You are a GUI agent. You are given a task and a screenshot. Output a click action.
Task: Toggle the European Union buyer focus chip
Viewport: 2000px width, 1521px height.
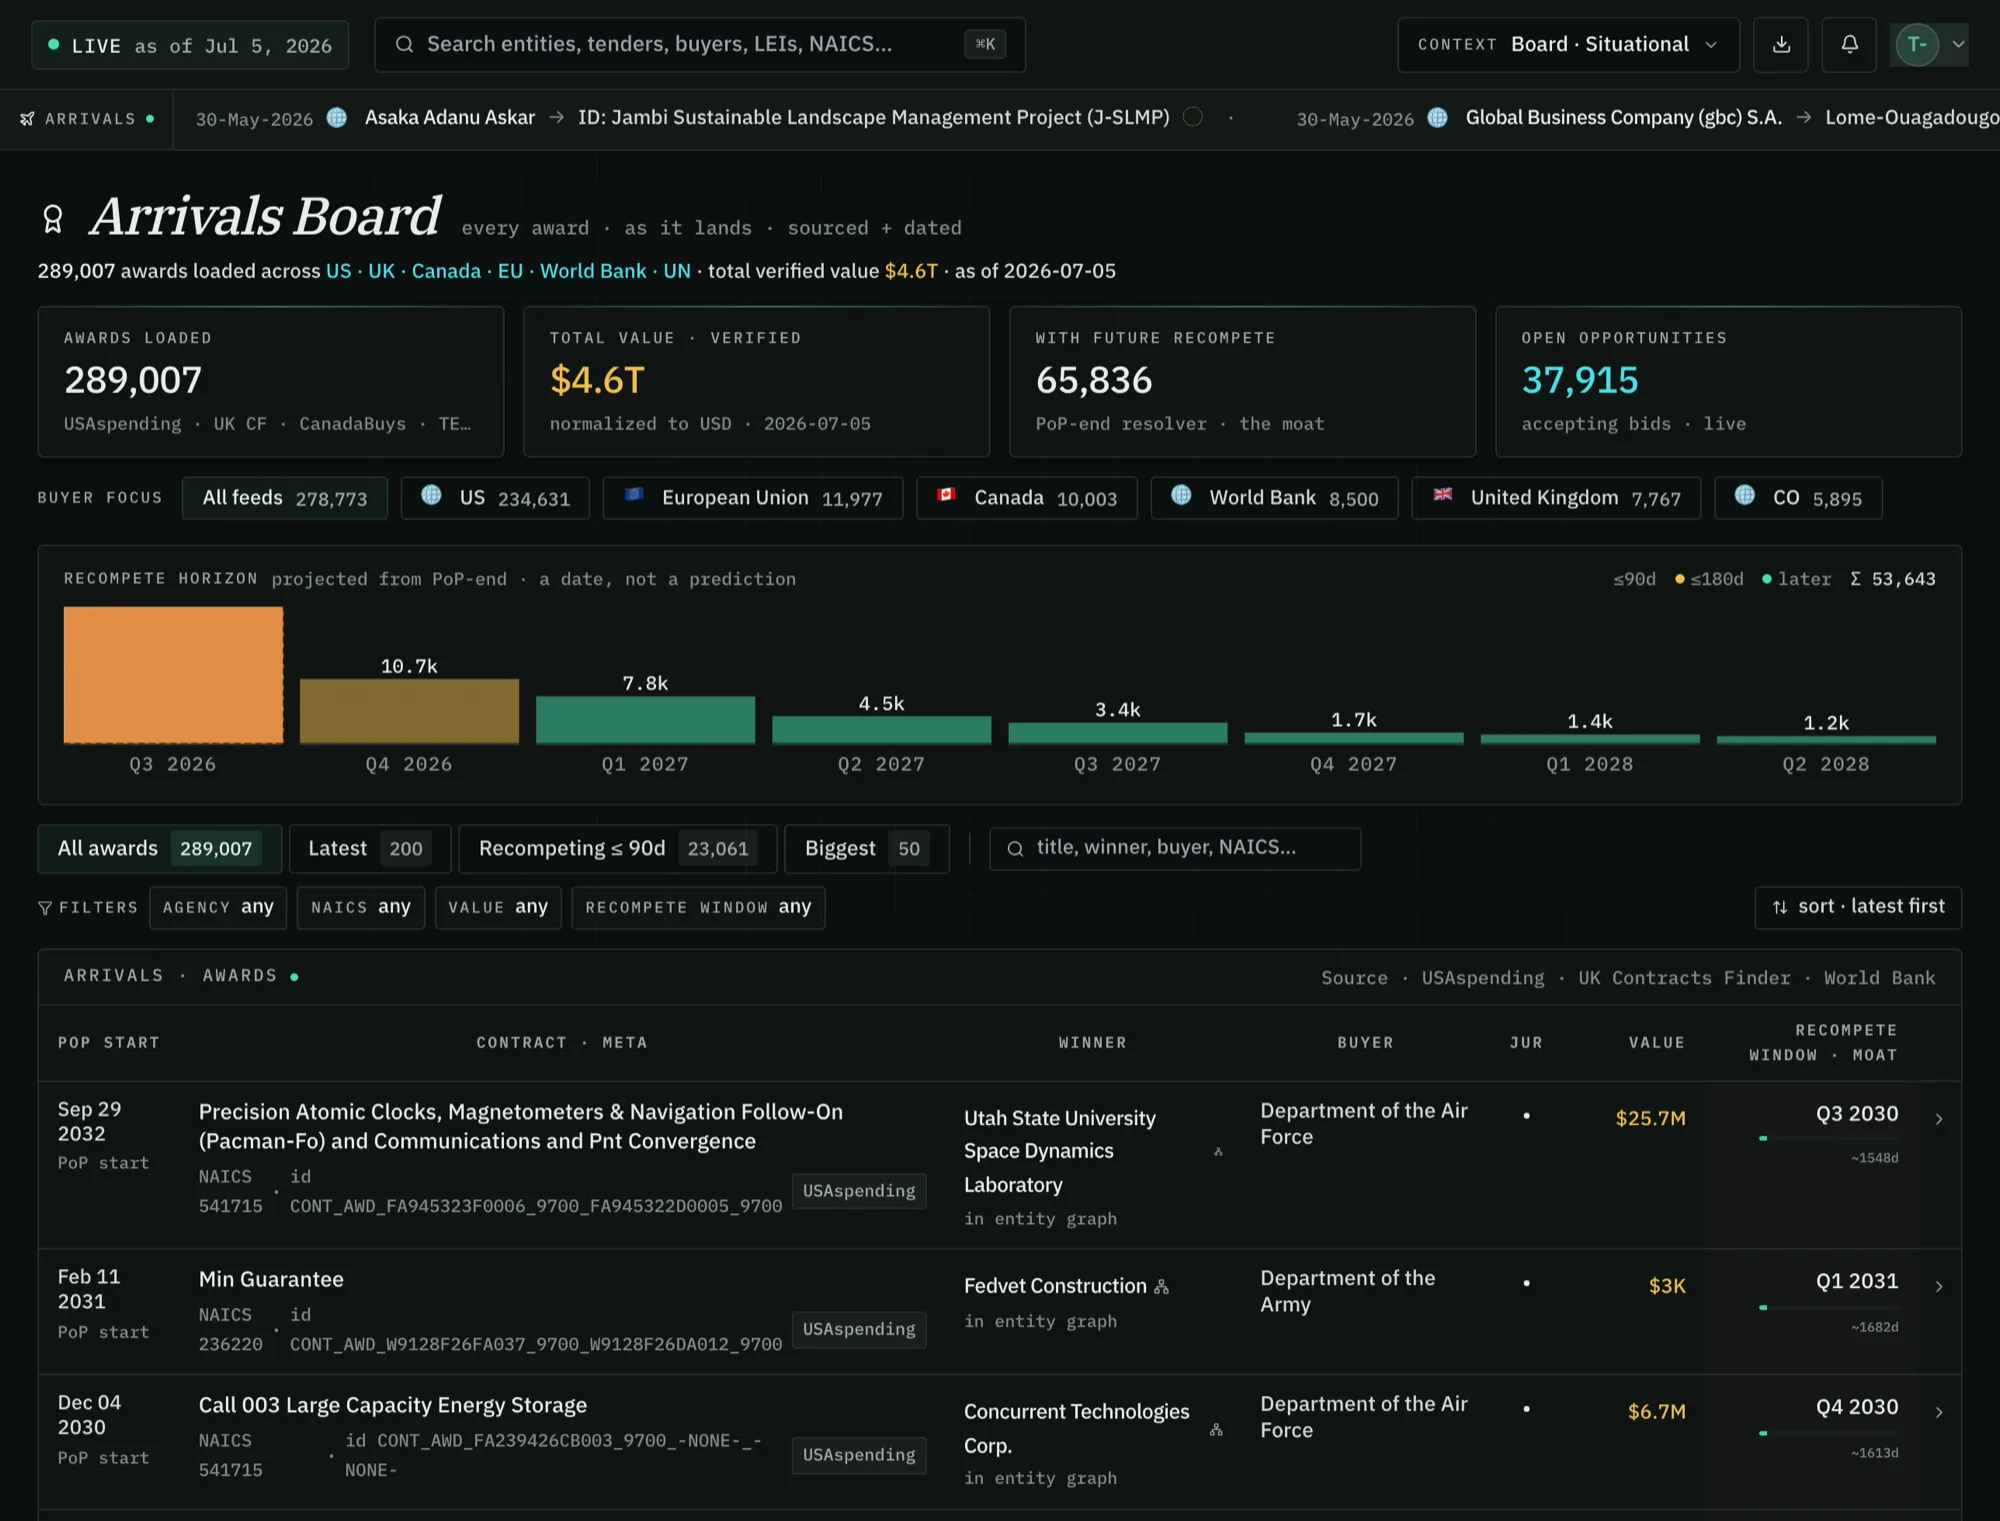coord(753,498)
